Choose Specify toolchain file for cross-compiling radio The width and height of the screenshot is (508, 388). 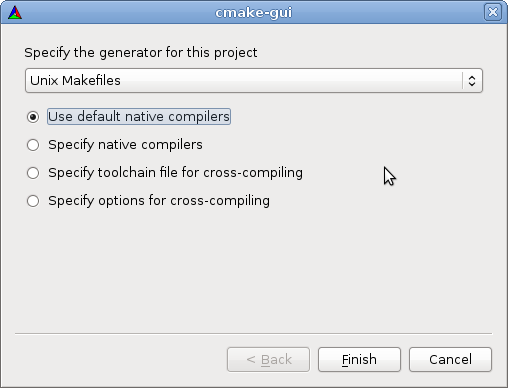pyautogui.click(x=33, y=173)
